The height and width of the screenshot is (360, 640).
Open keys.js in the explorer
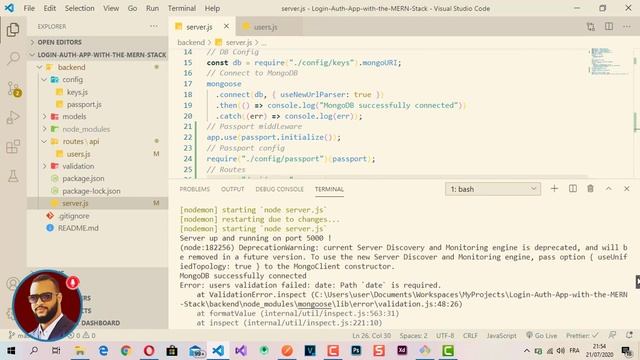(98, 92)
